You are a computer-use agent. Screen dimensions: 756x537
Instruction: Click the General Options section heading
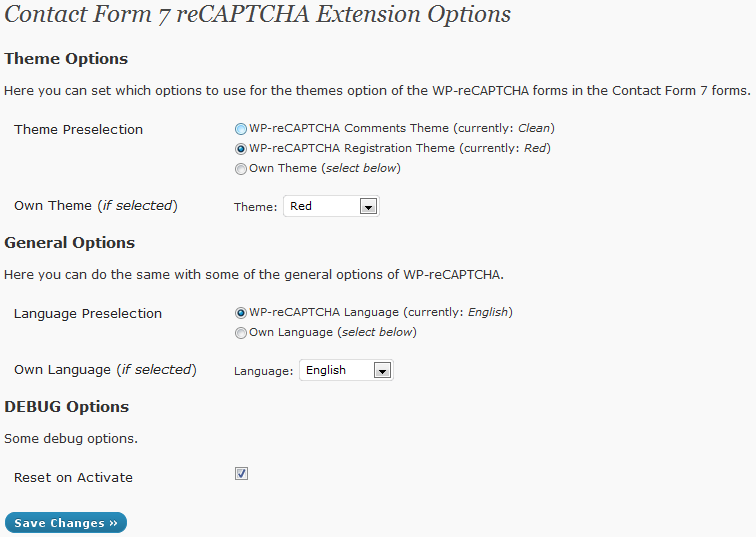tap(70, 243)
